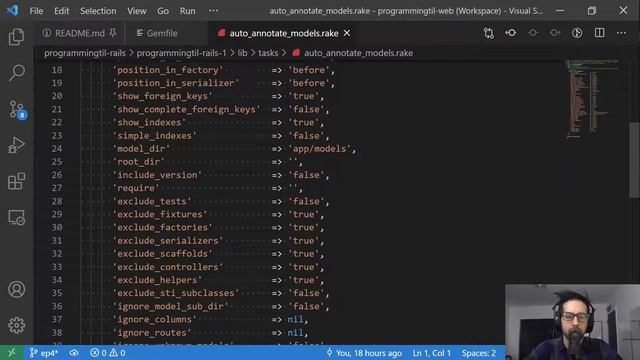Screen dimensions: 640x360
Task: Click 'ignore_routes' on line 38
Action: coord(152,333)
